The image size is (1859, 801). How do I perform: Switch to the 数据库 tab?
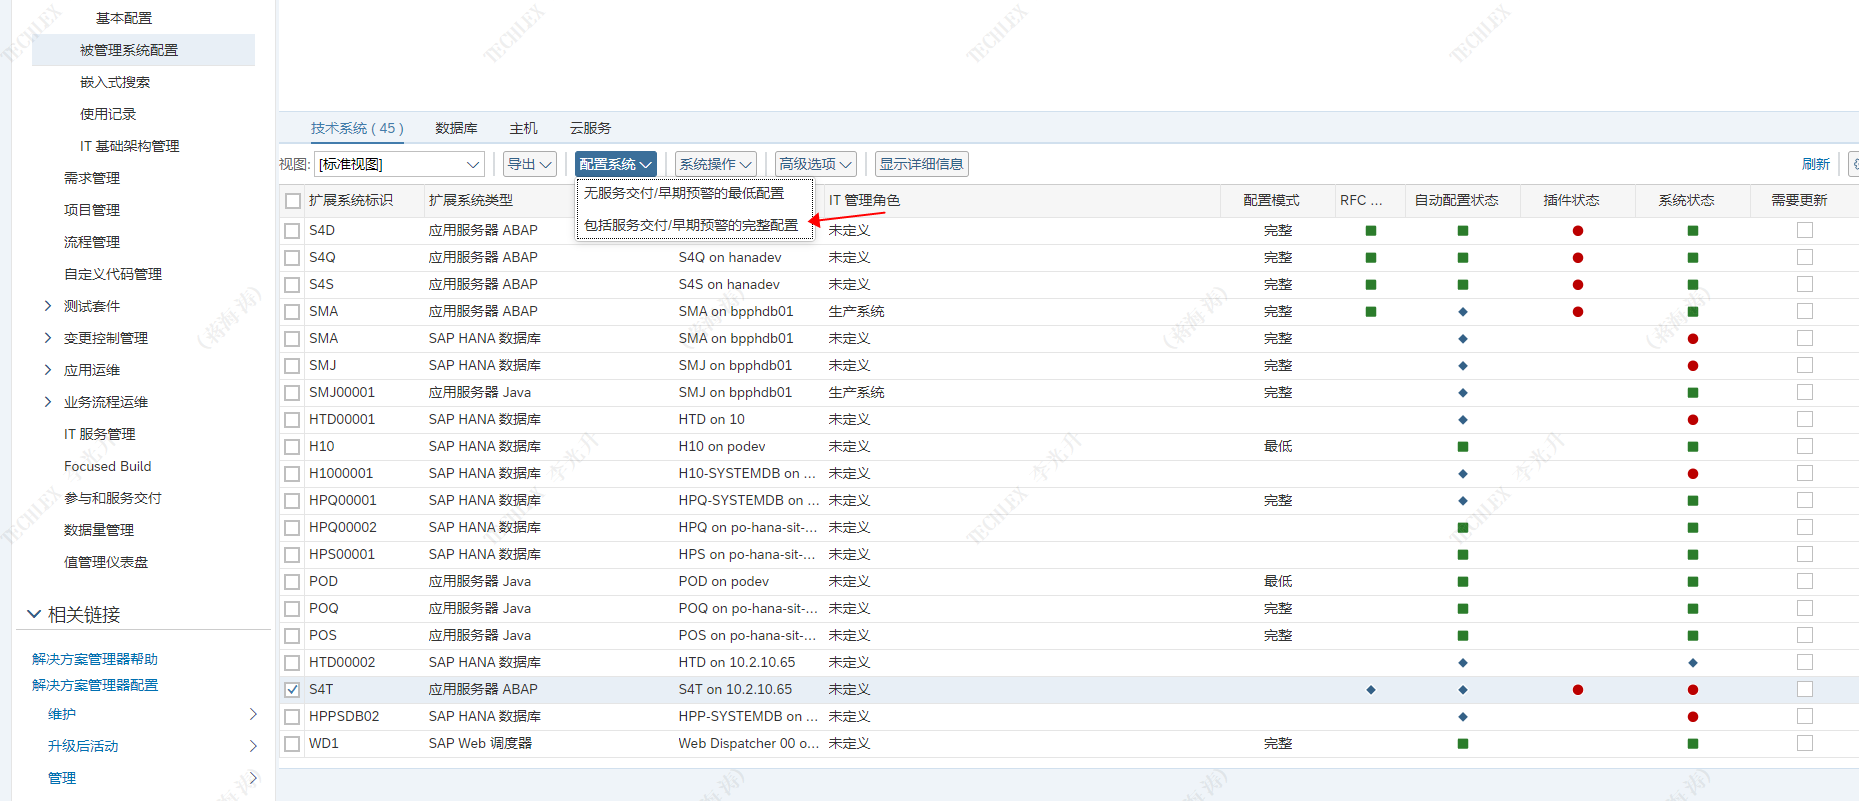456,128
